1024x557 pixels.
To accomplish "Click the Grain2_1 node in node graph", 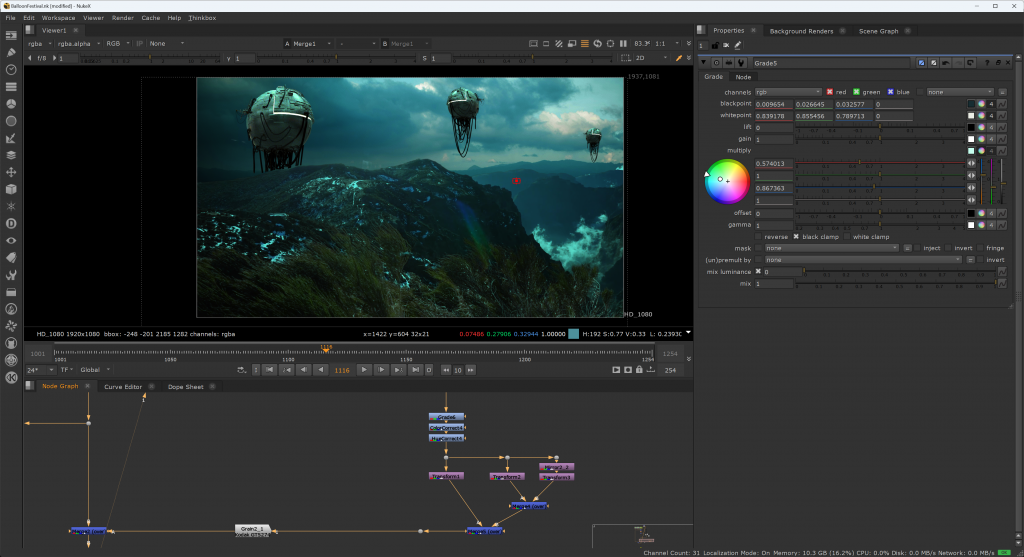I will pos(252,530).
